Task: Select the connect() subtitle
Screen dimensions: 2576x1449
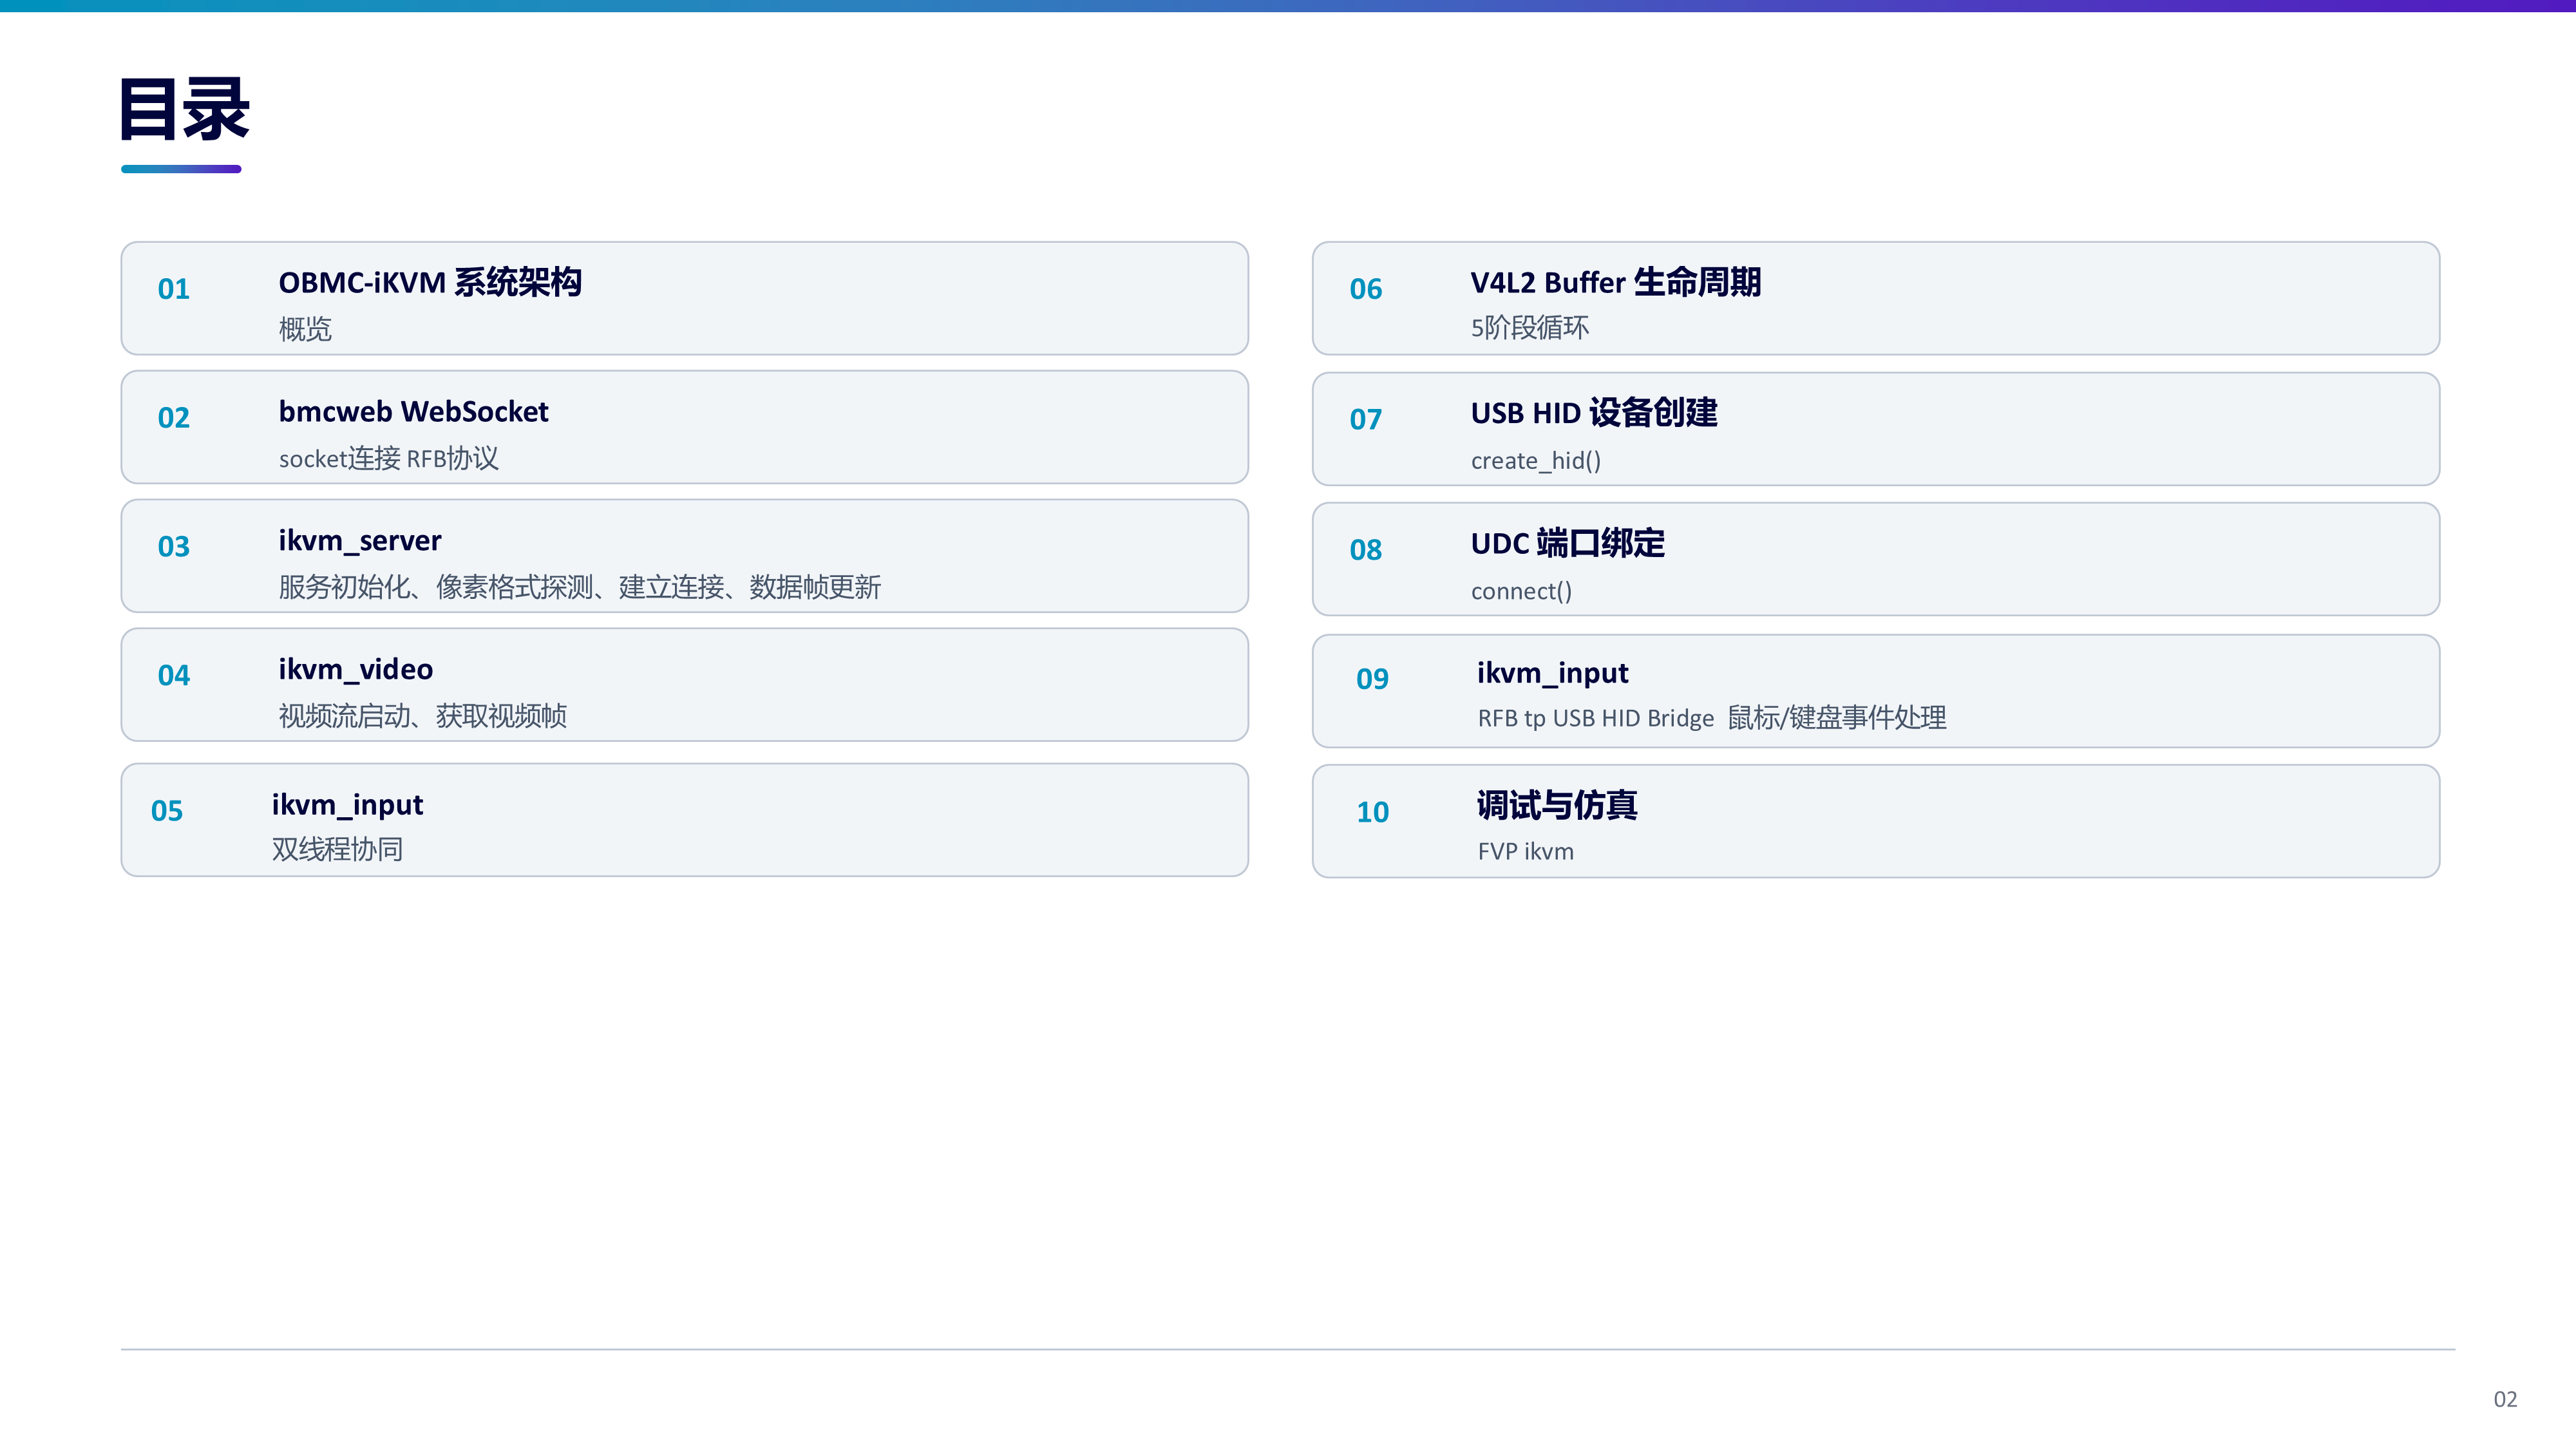Action: (1521, 591)
